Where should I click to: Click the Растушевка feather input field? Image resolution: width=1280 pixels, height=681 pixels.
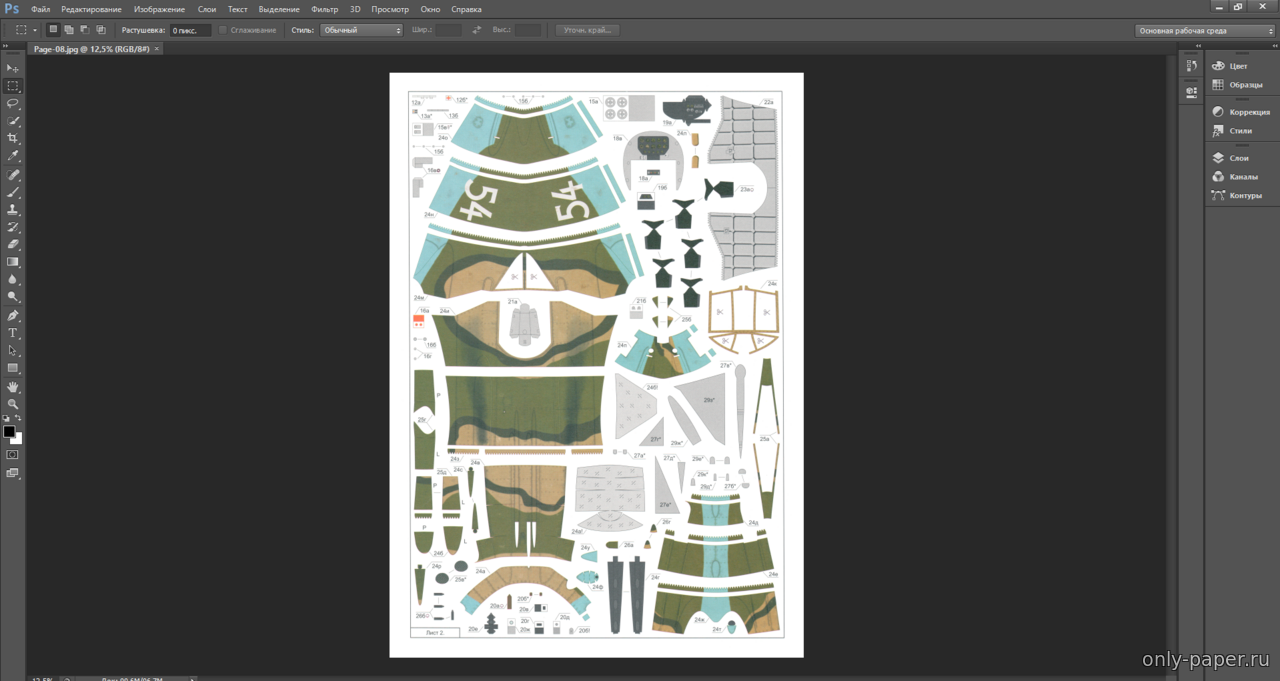(x=190, y=30)
